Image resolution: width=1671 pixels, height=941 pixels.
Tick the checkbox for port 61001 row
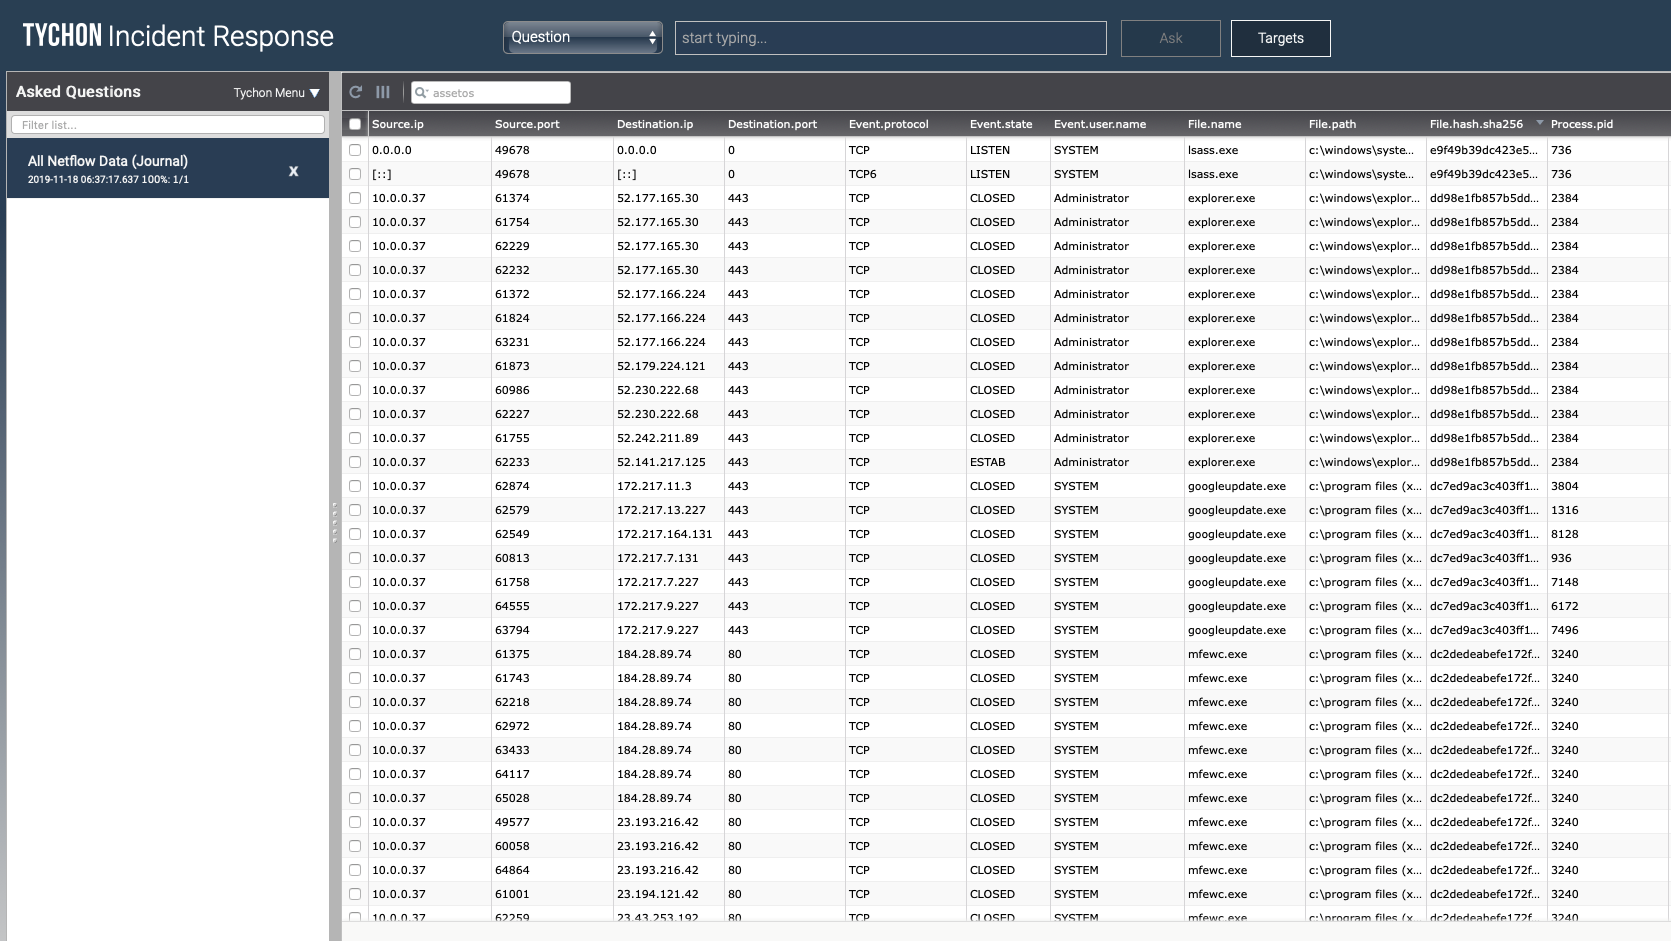(355, 894)
